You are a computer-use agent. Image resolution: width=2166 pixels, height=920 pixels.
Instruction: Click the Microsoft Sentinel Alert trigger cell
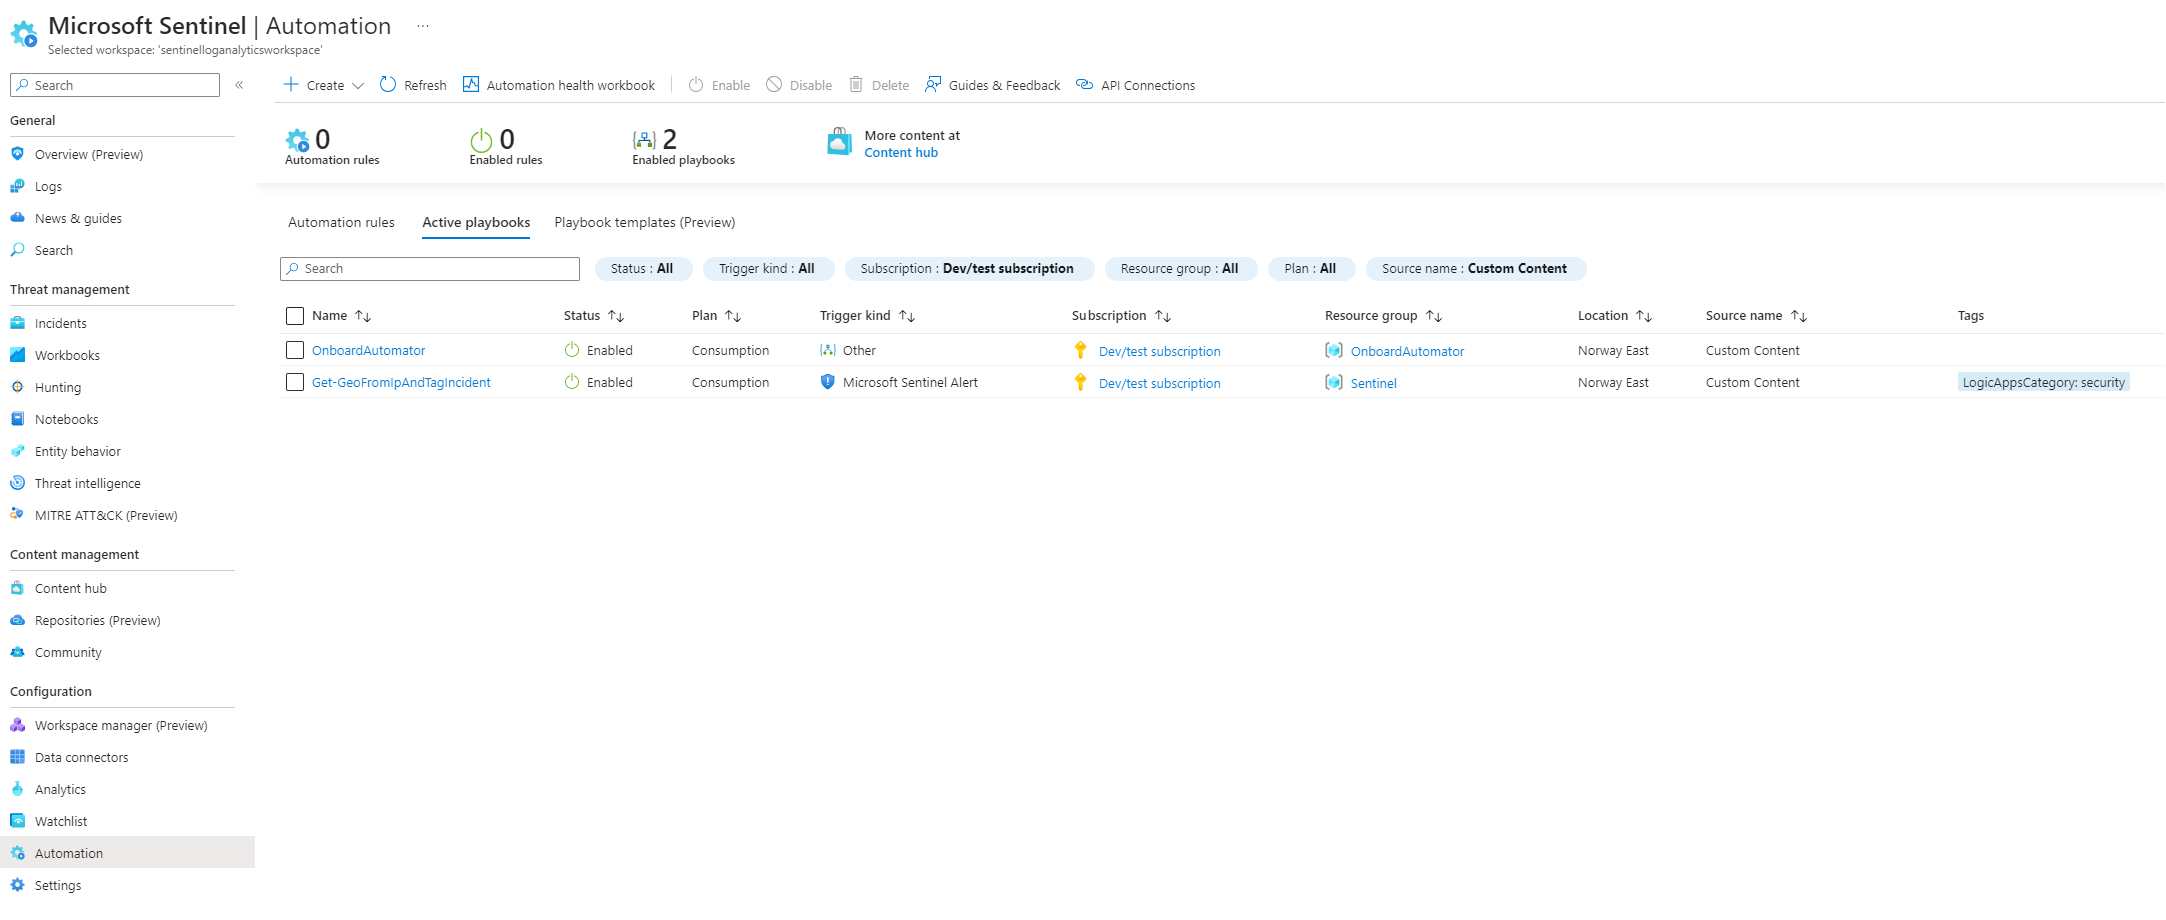899,382
